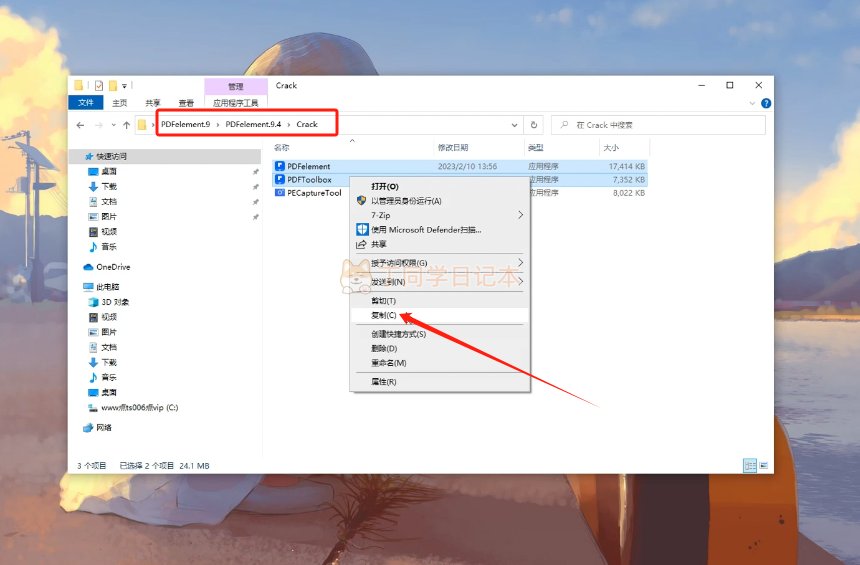Sort by 名称 column header
The image size is (860, 565).
281,148
